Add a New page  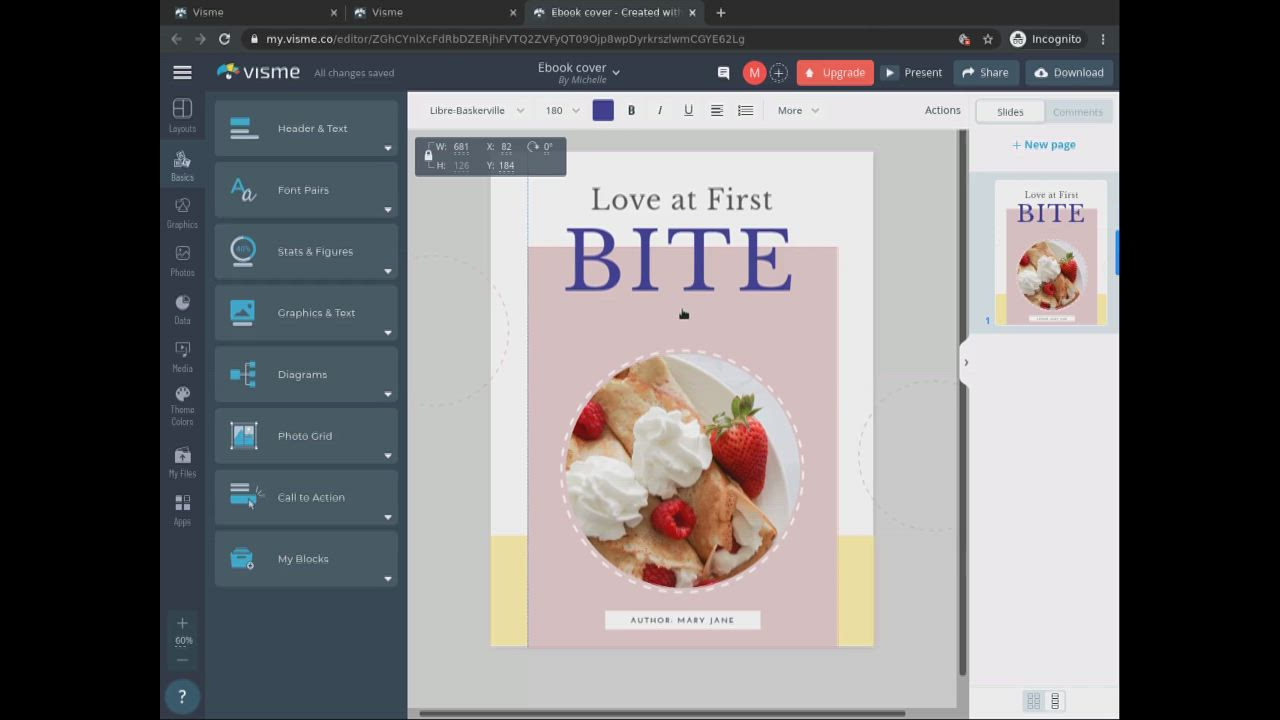click(1043, 145)
